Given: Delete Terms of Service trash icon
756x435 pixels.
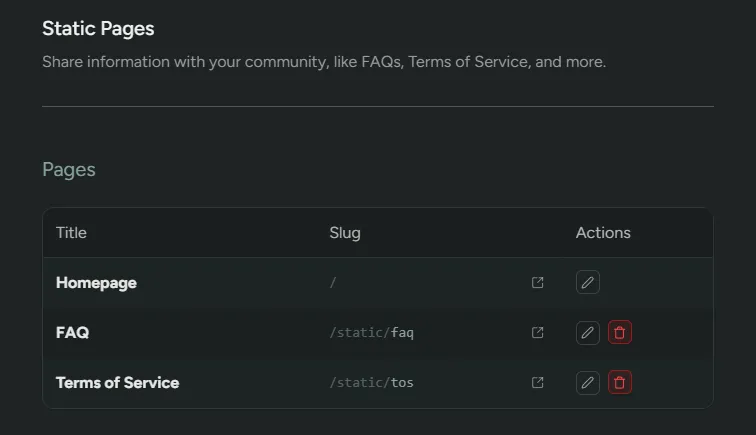Looking at the screenshot, I should click(x=620, y=382).
